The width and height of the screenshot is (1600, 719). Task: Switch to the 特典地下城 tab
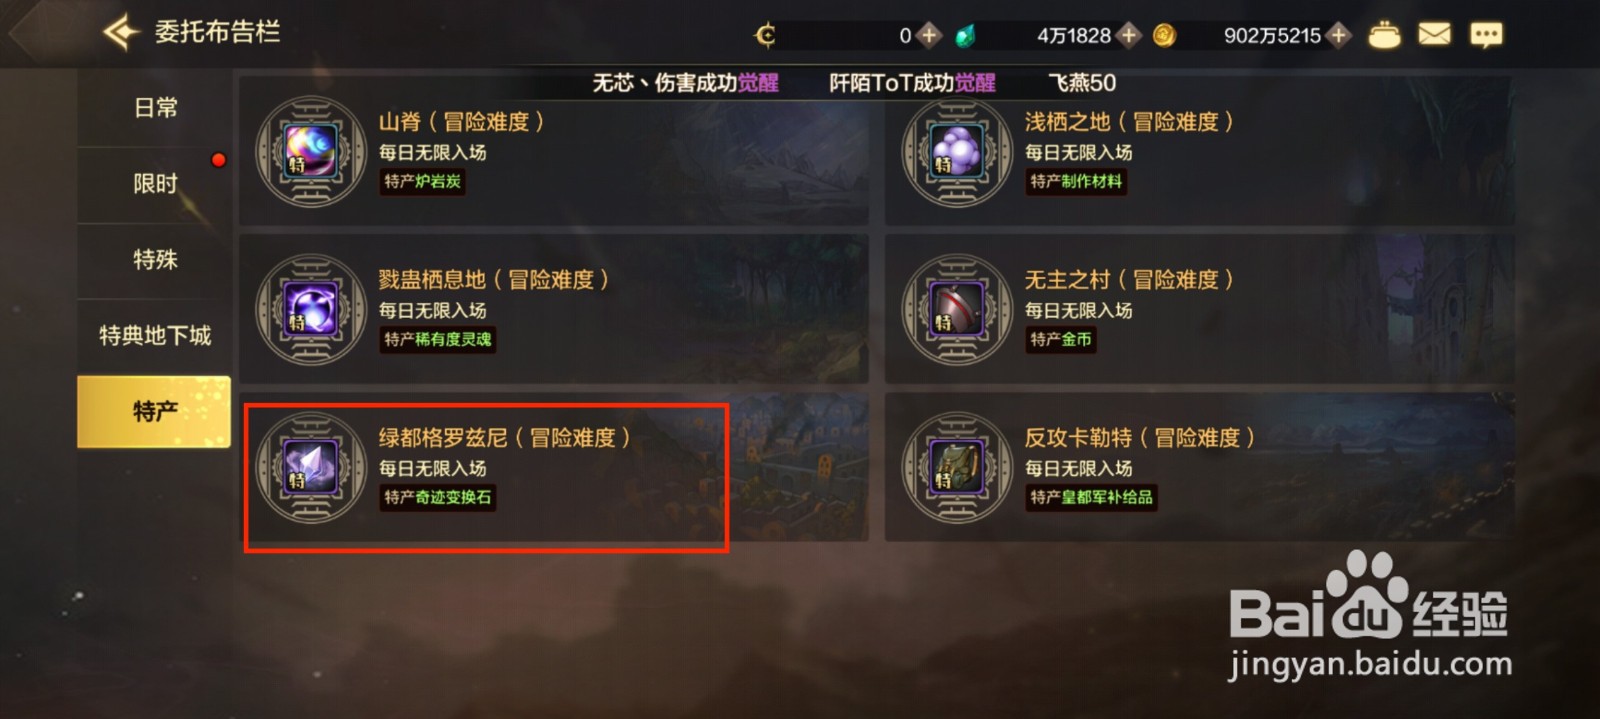(x=155, y=336)
